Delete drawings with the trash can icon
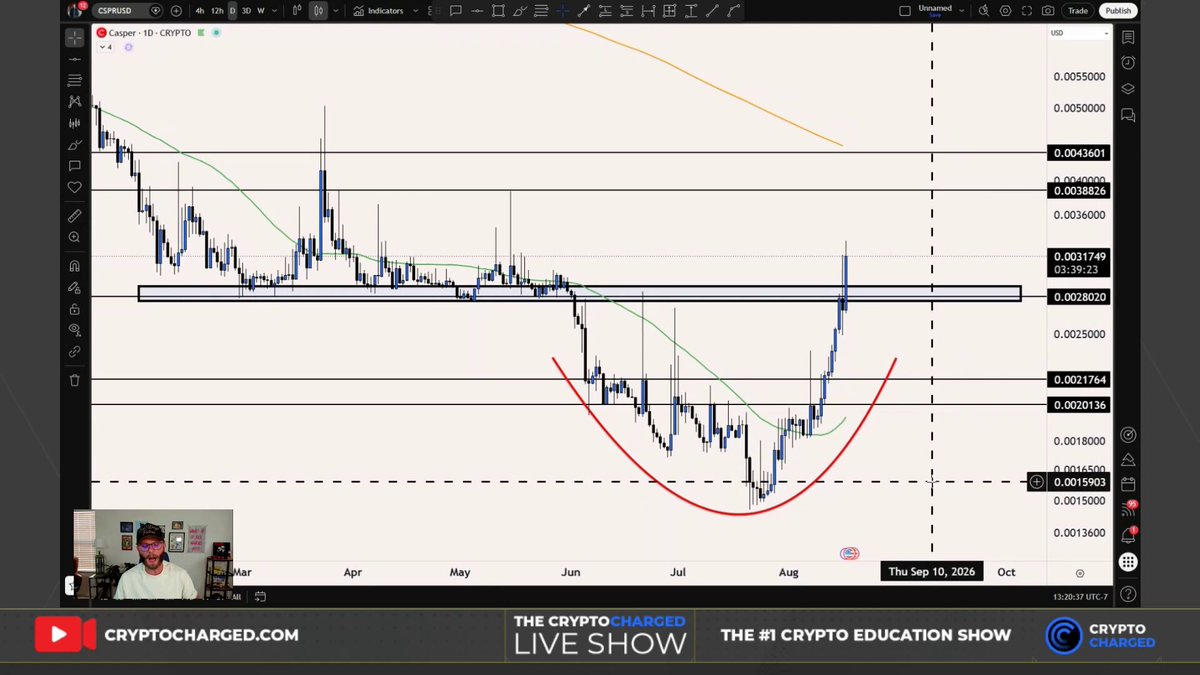This screenshot has width=1200, height=675. pyautogui.click(x=75, y=380)
